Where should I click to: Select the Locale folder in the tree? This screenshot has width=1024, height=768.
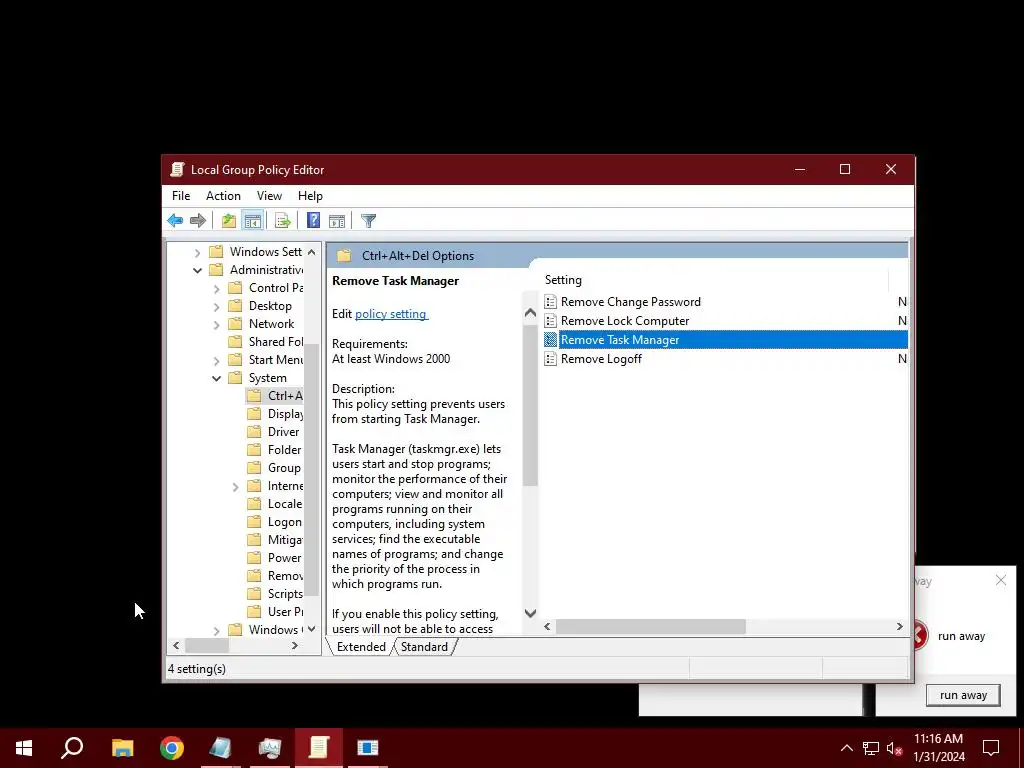click(x=275, y=504)
